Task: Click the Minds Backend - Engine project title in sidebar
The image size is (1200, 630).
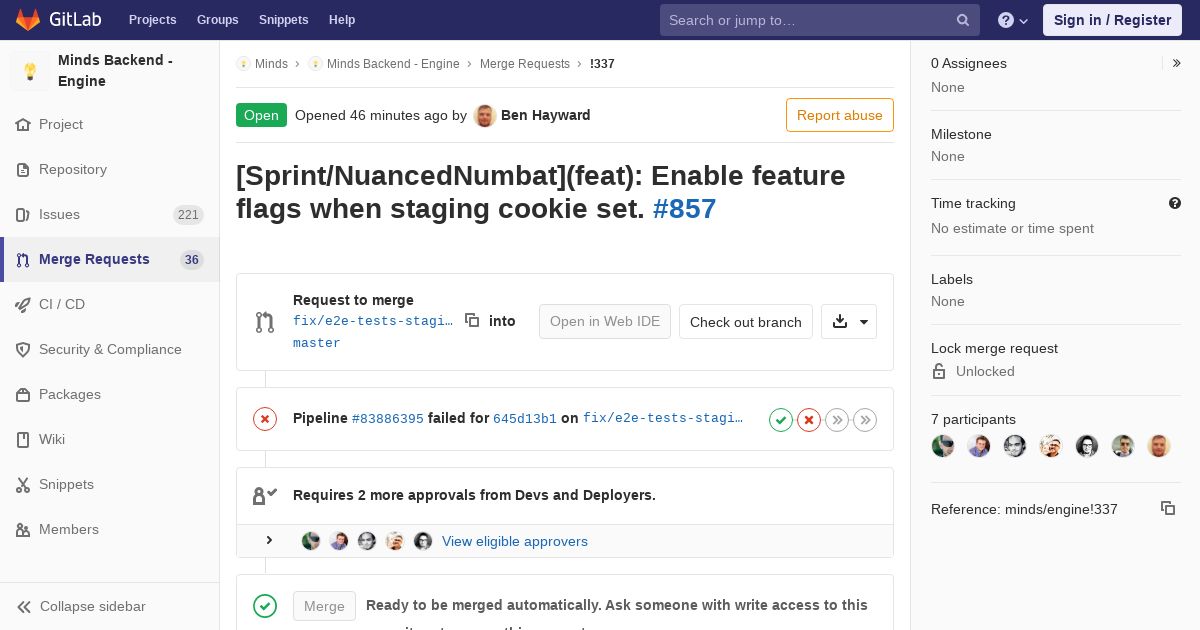Action: pos(115,70)
